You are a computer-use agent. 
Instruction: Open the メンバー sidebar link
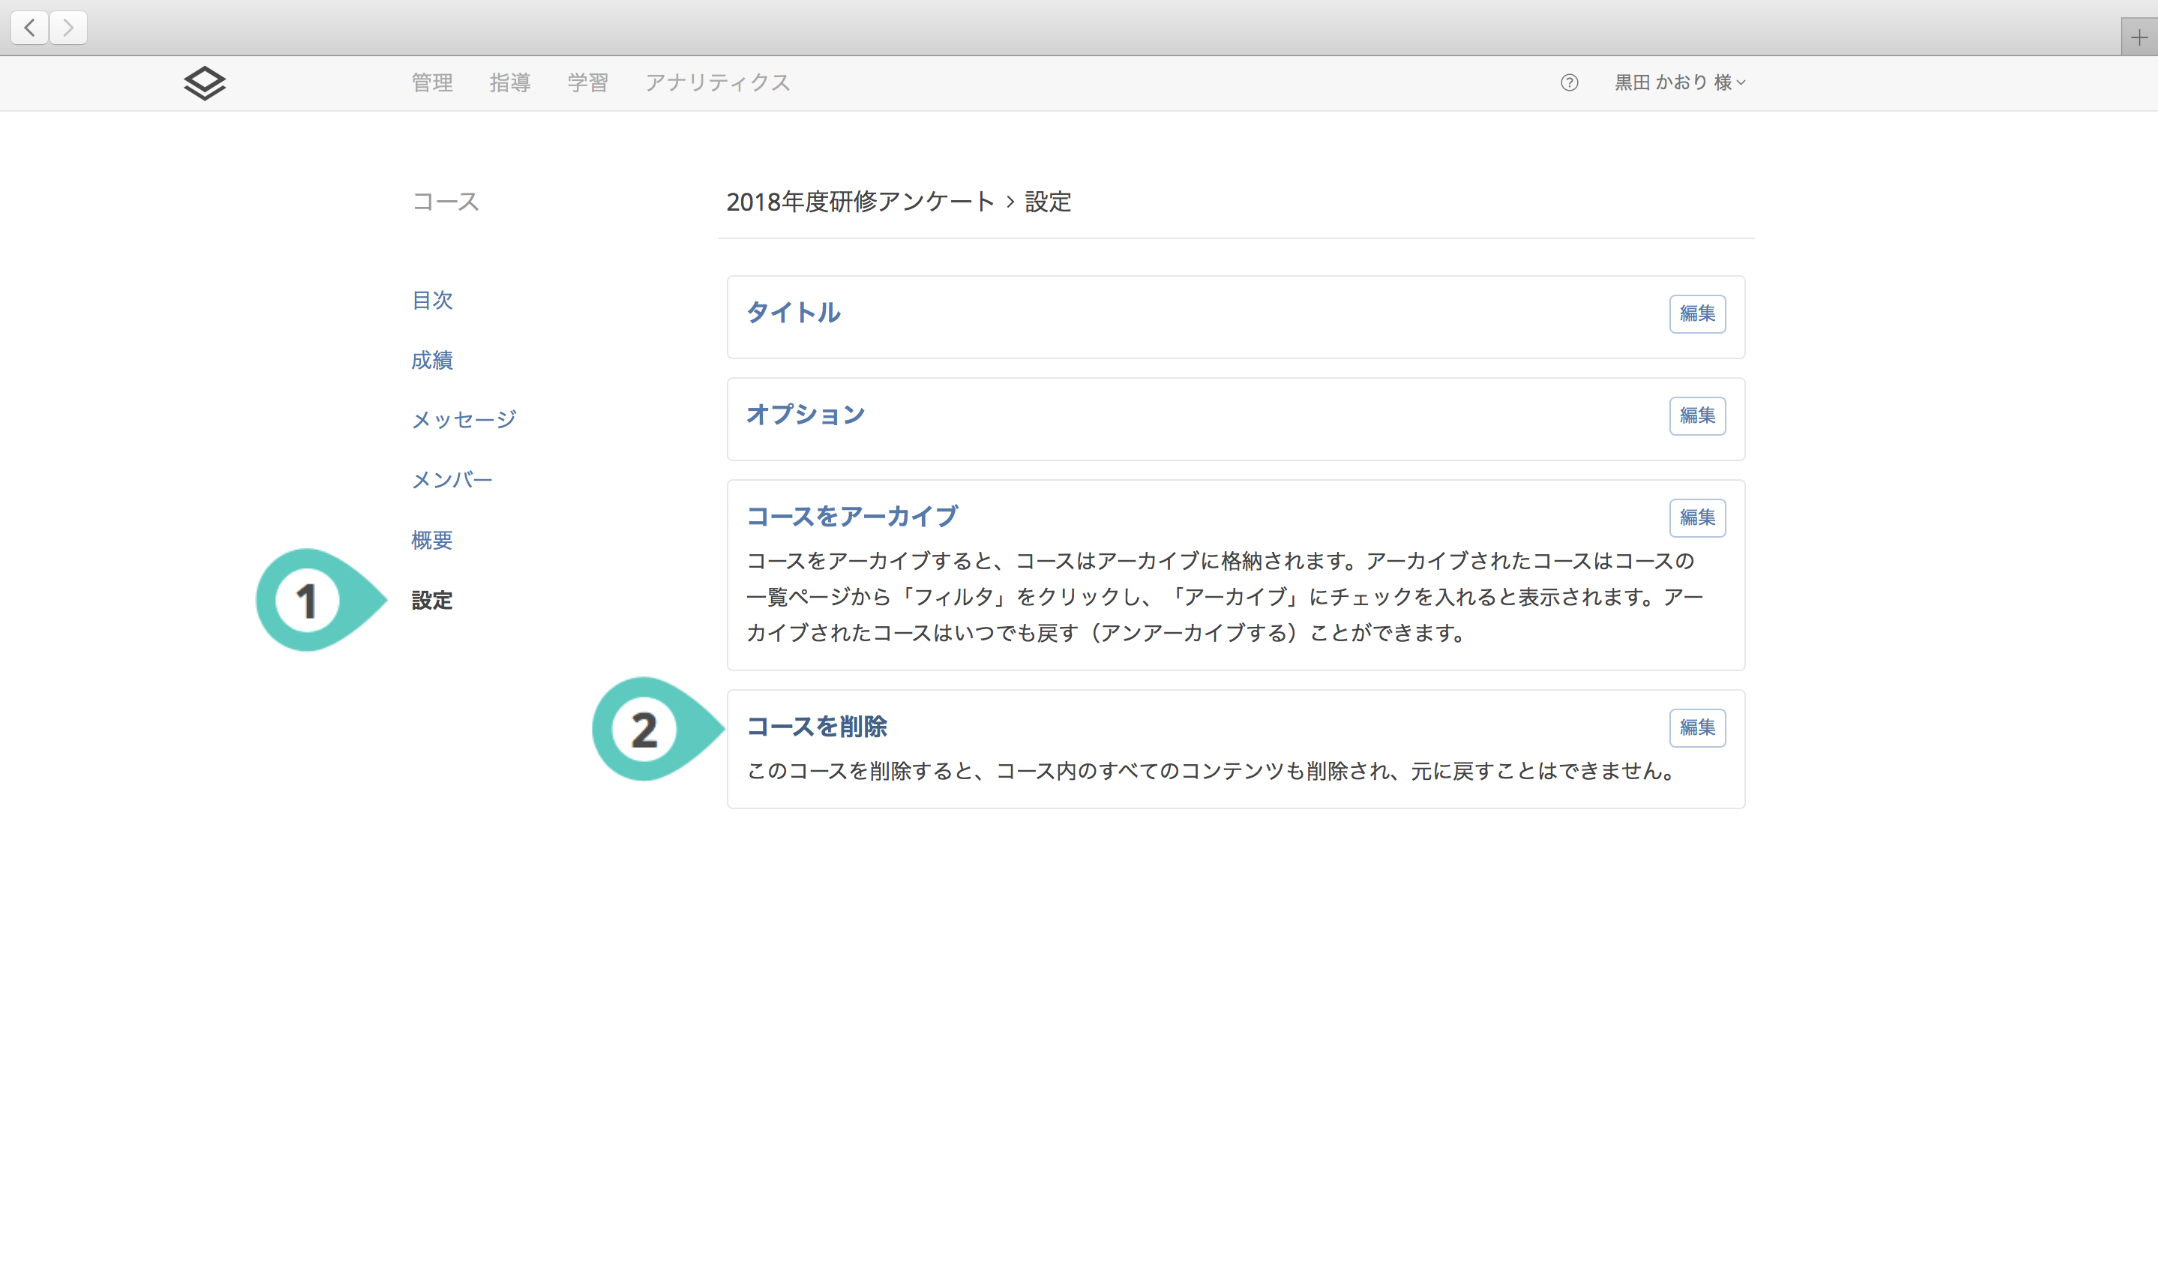pos(452,480)
